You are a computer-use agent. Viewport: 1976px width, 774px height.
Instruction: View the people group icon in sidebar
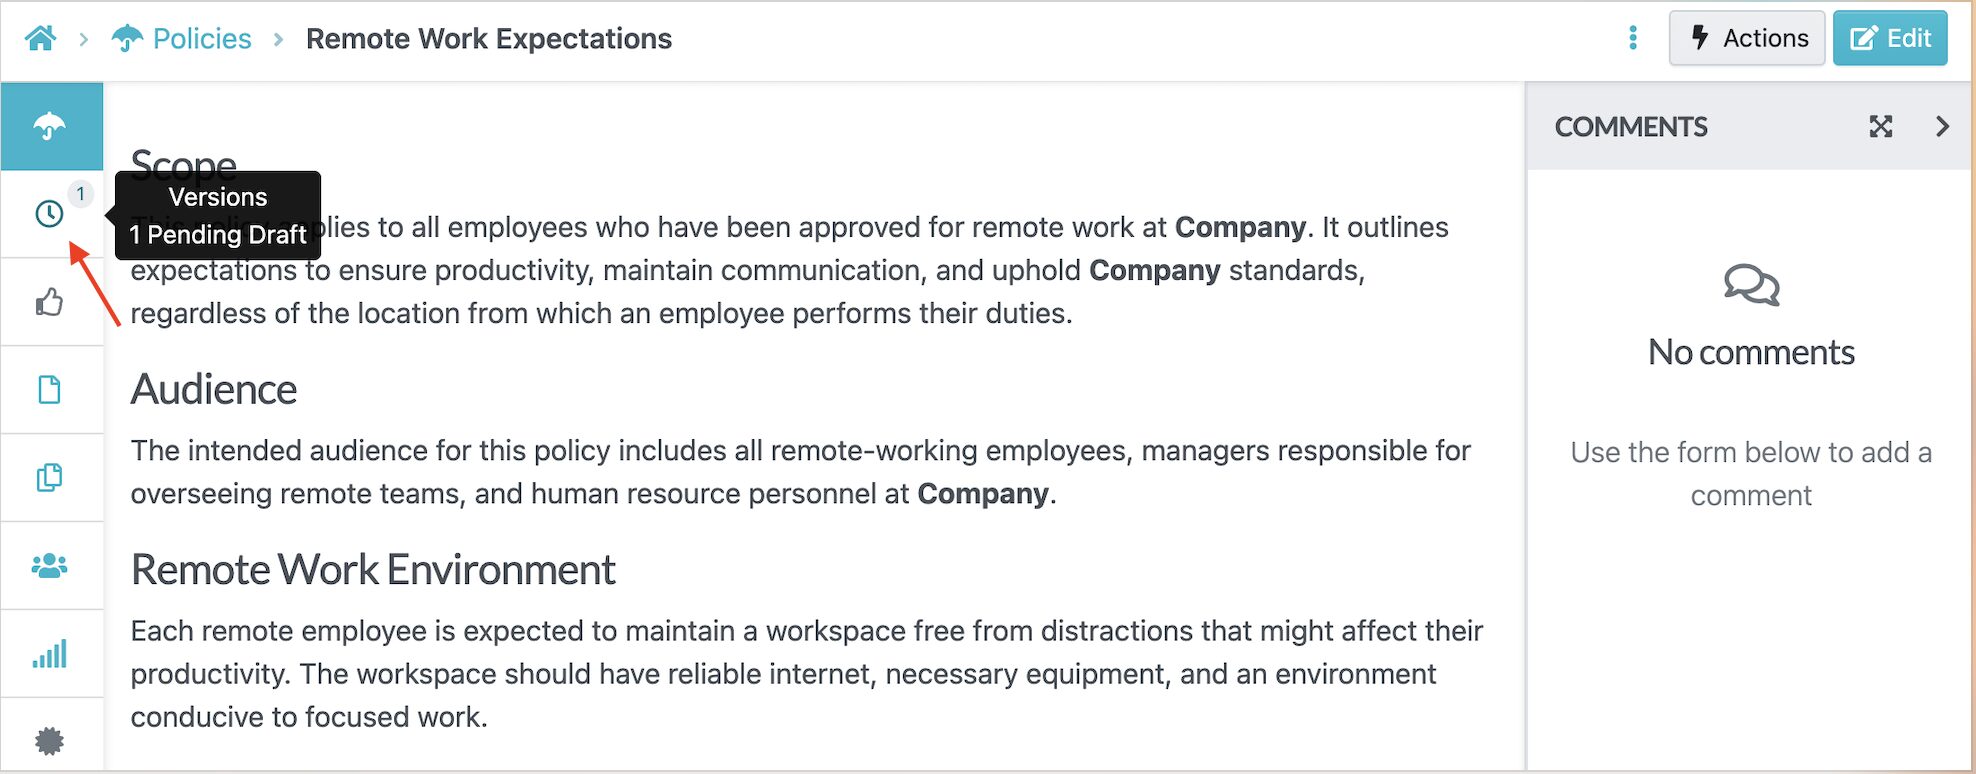point(50,565)
